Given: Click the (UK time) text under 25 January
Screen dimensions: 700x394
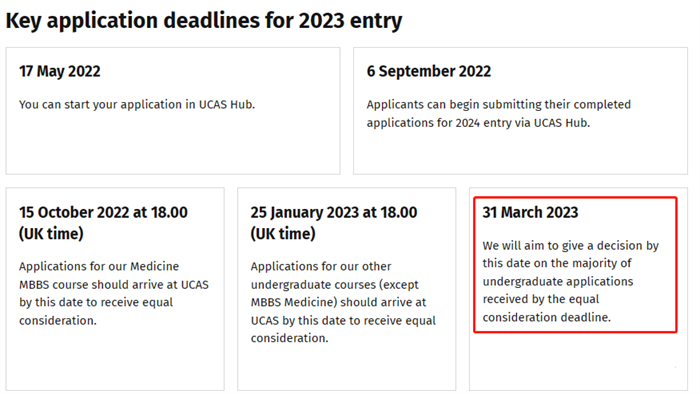Looking at the screenshot, I should click(283, 233).
